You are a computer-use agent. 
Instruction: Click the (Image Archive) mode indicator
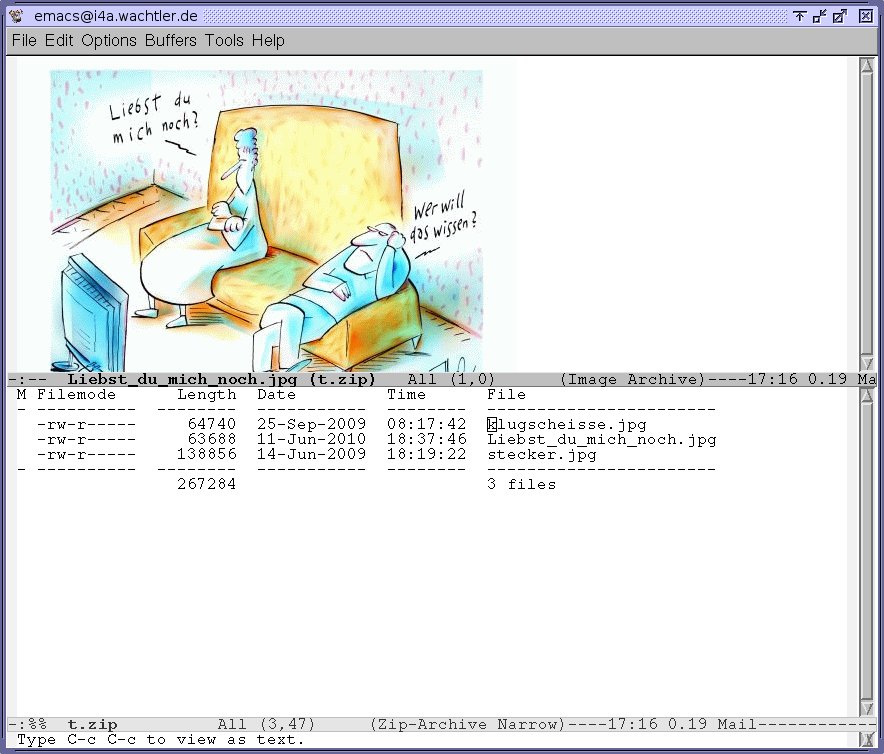click(633, 379)
